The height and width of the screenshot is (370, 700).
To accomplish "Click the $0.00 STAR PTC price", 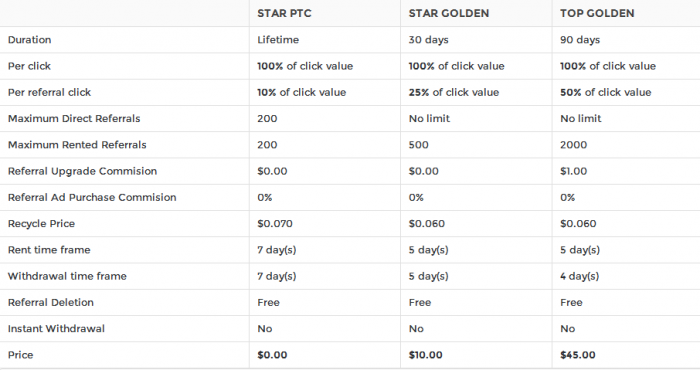I will (x=272, y=355).
